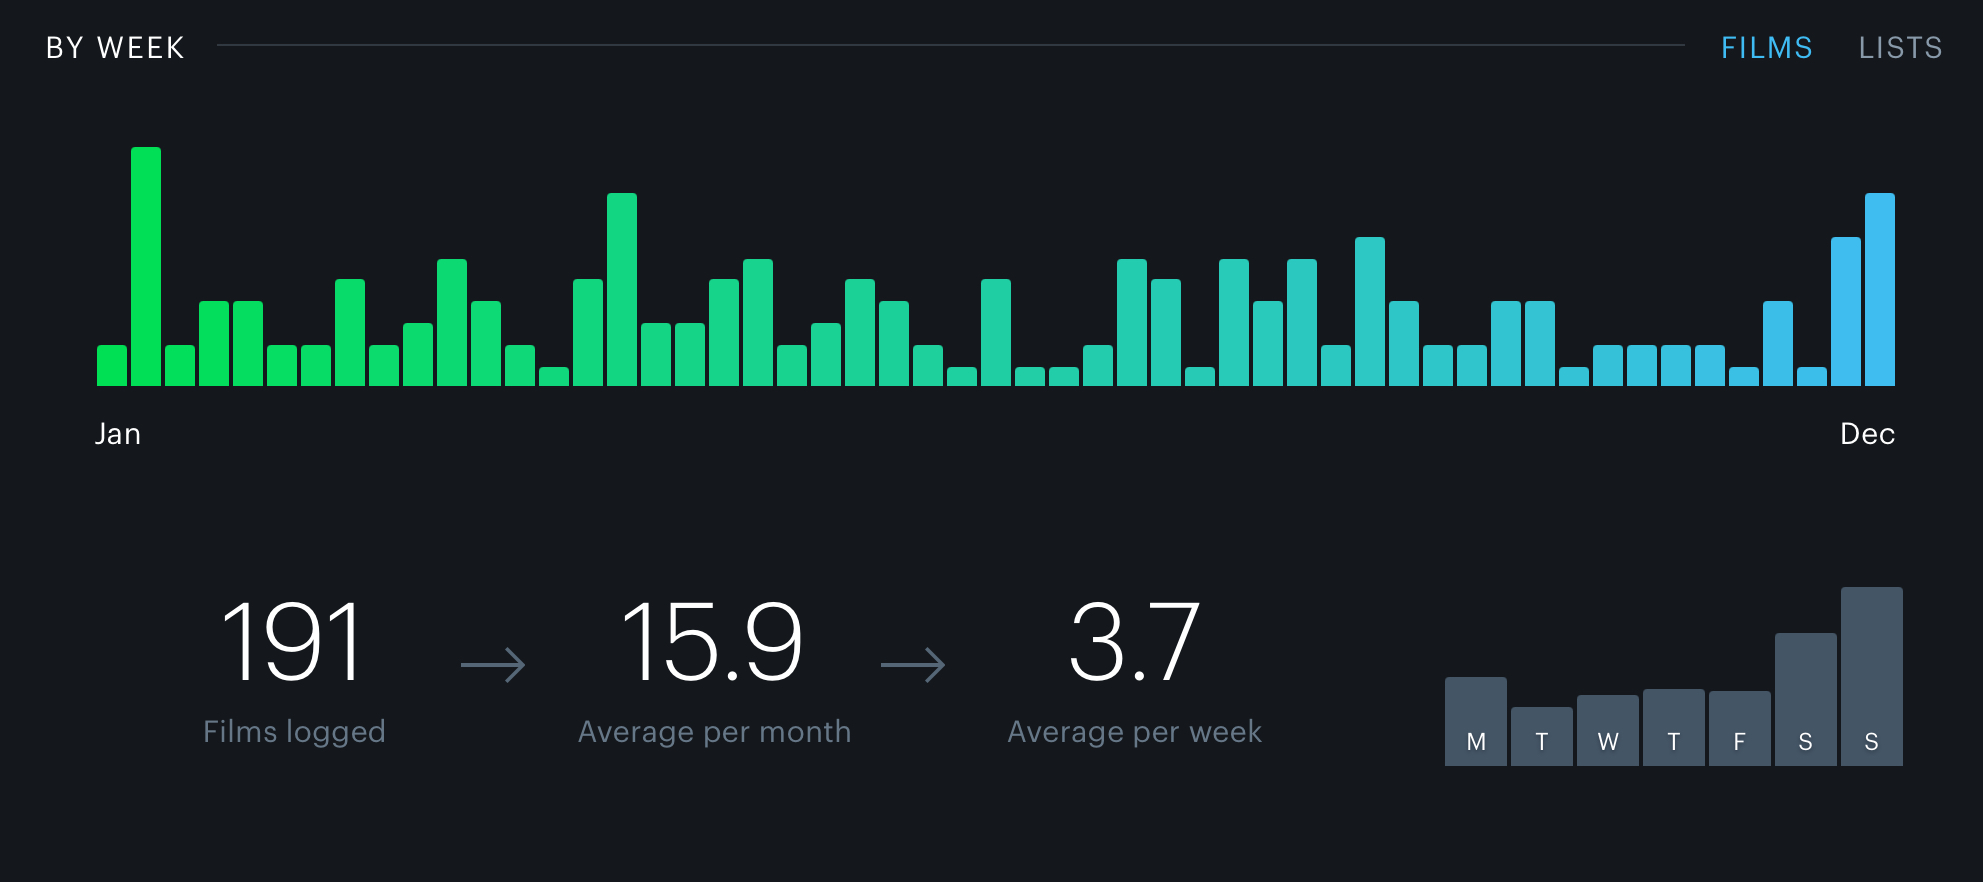This screenshot has height=882, width=1983.
Task: Click the Jan axis label
Action: pyautogui.click(x=118, y=434)
